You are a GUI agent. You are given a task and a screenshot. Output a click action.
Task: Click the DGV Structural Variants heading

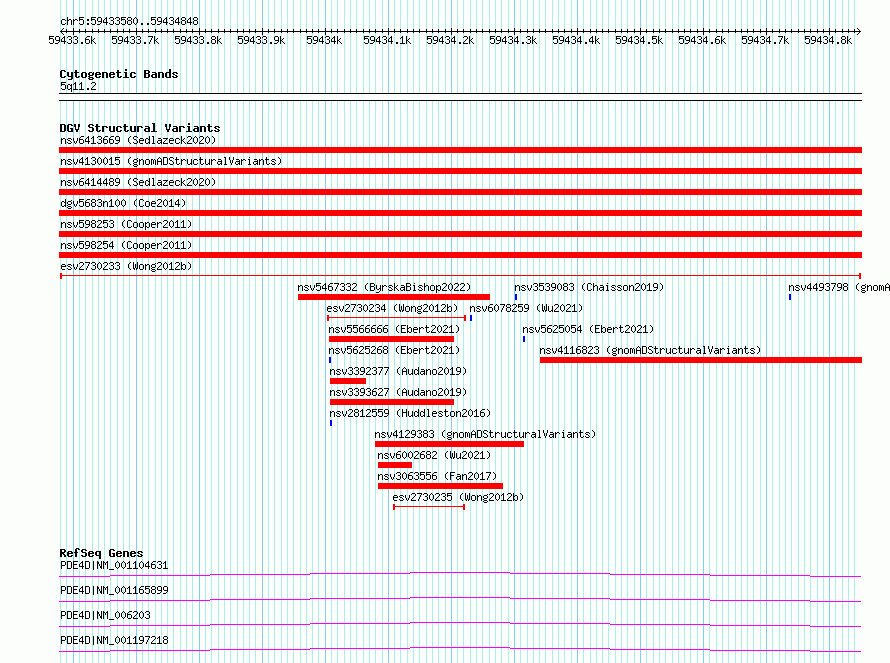[x=140, y=128]
